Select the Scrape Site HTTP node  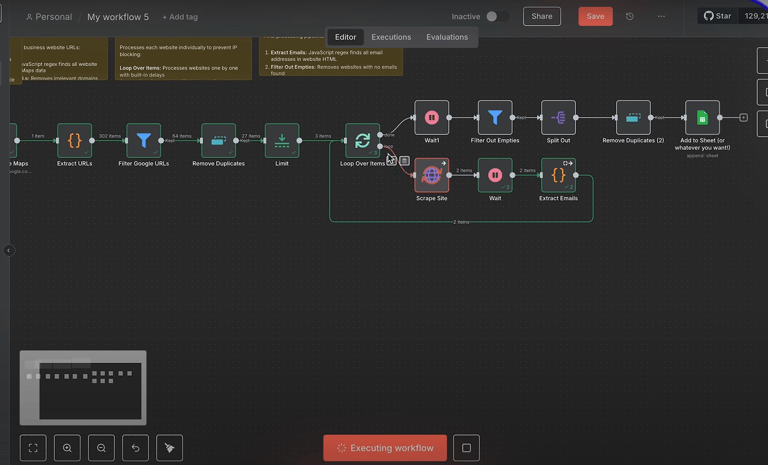tap(432, 175)
